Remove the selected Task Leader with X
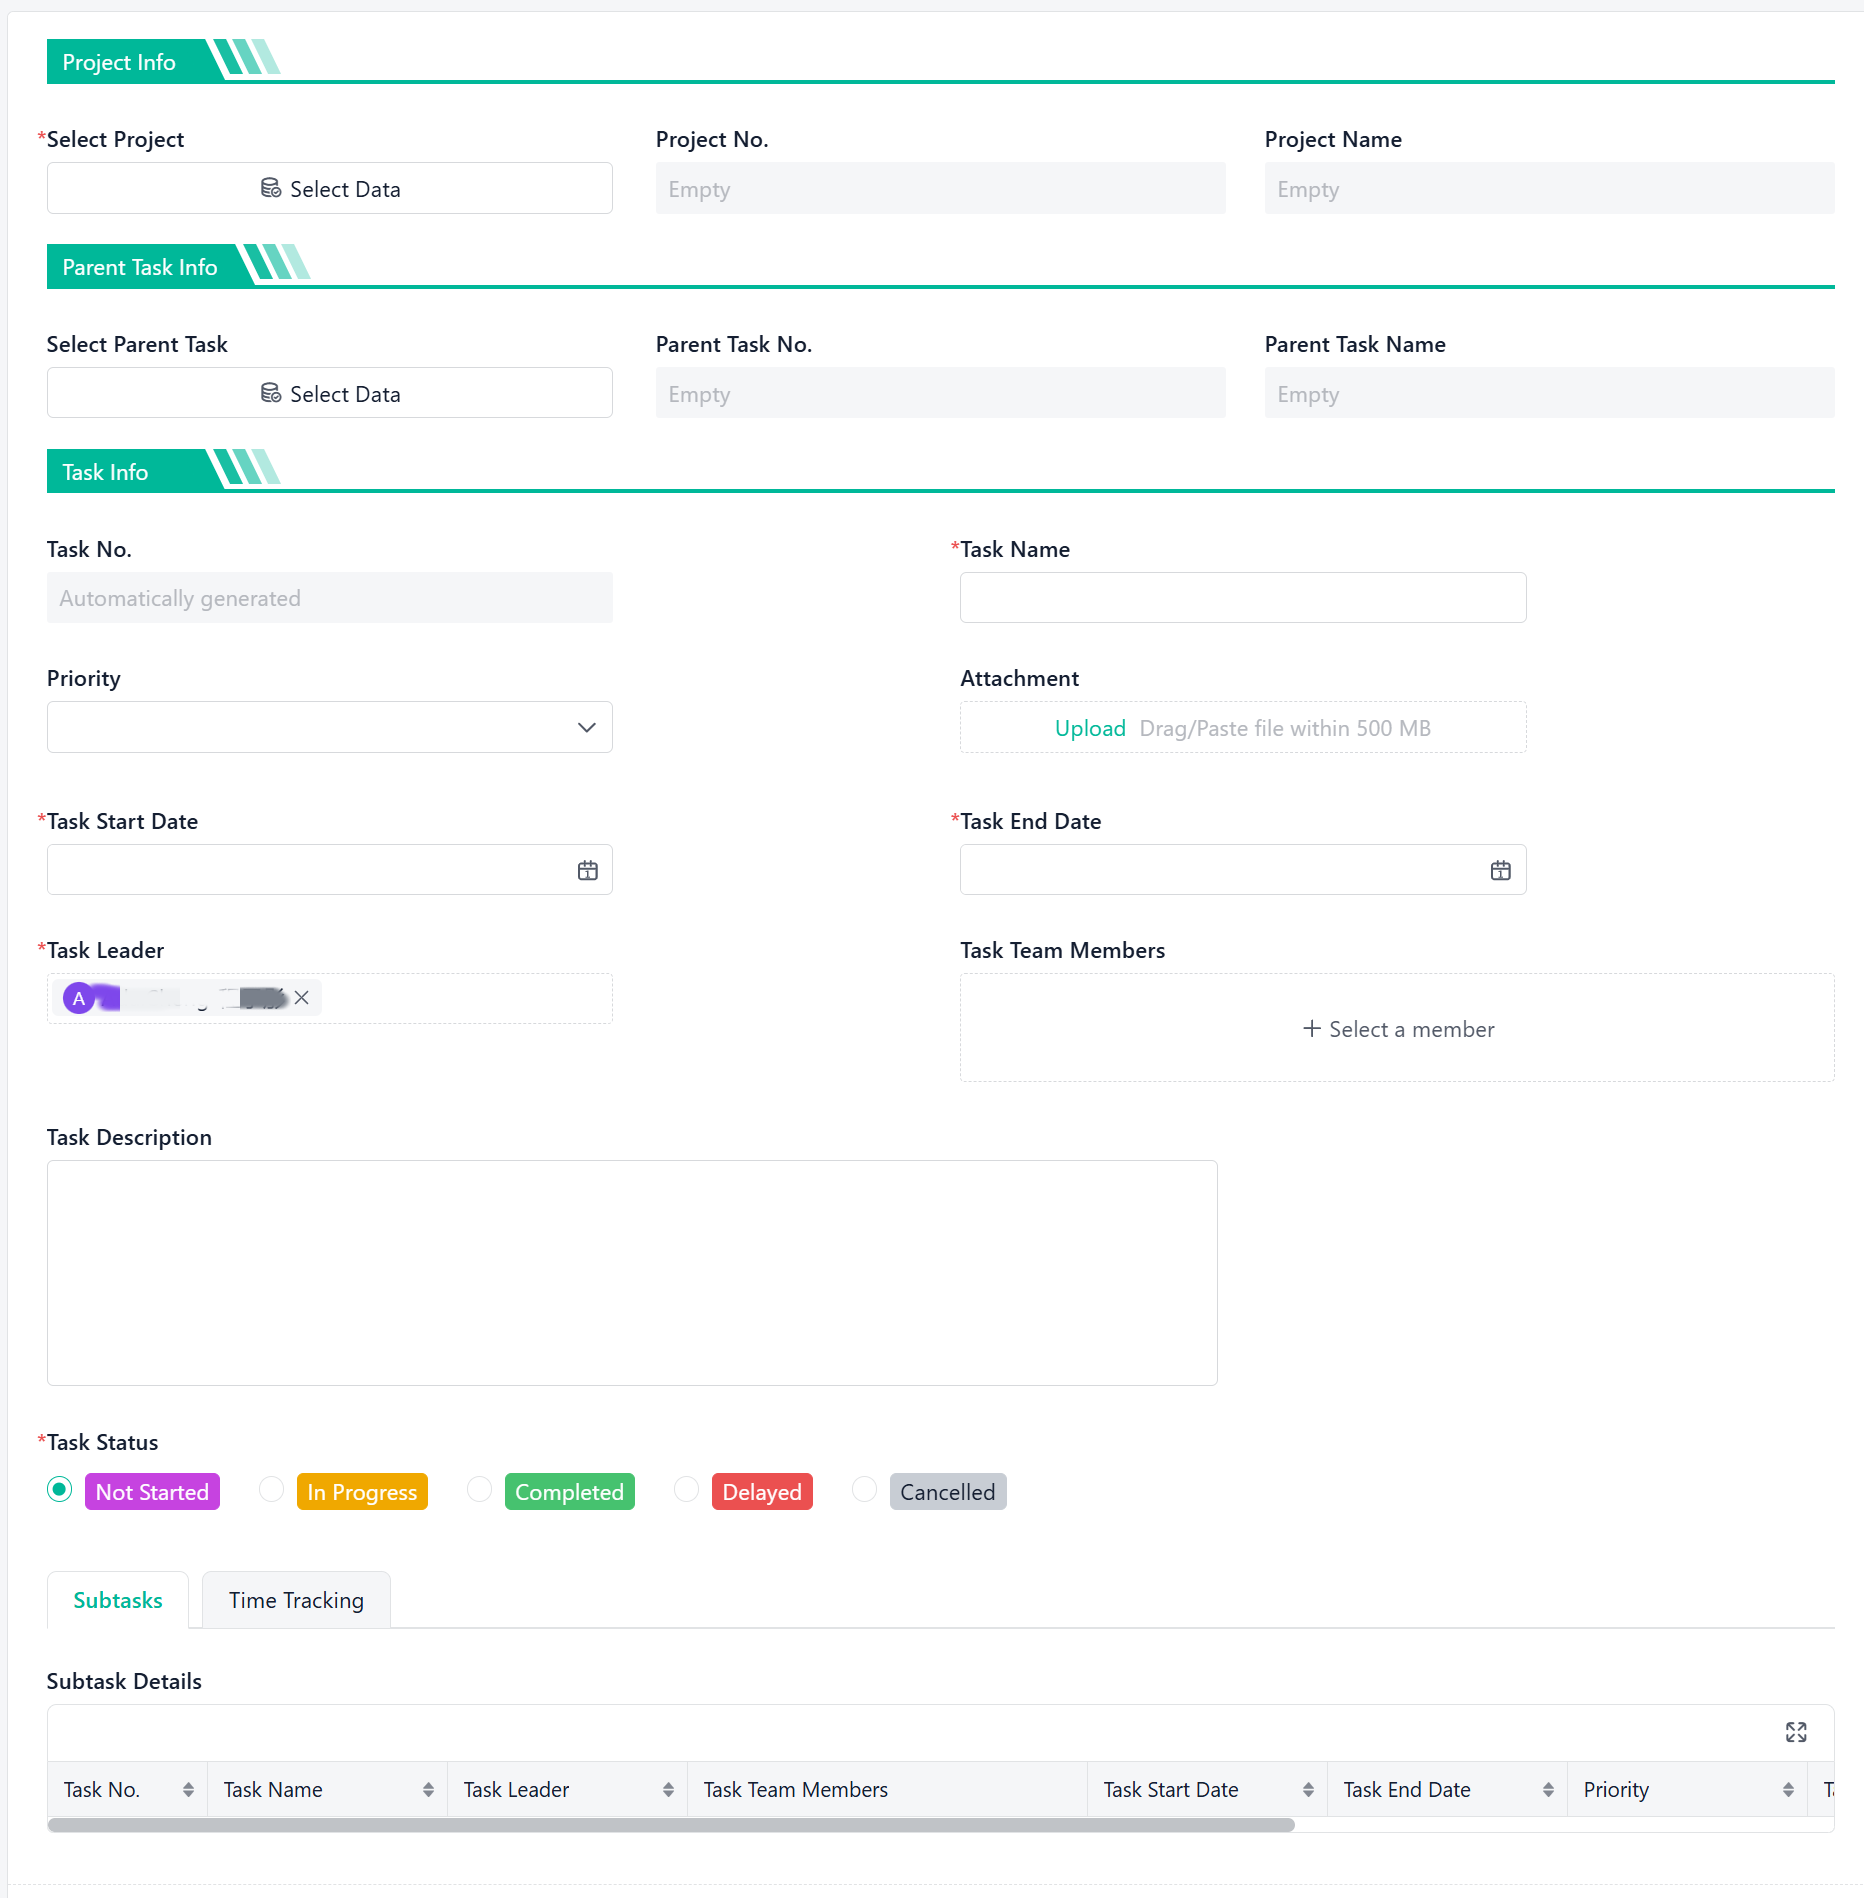Viewport: 1864px width, 1898px height. tap(301, 998)
